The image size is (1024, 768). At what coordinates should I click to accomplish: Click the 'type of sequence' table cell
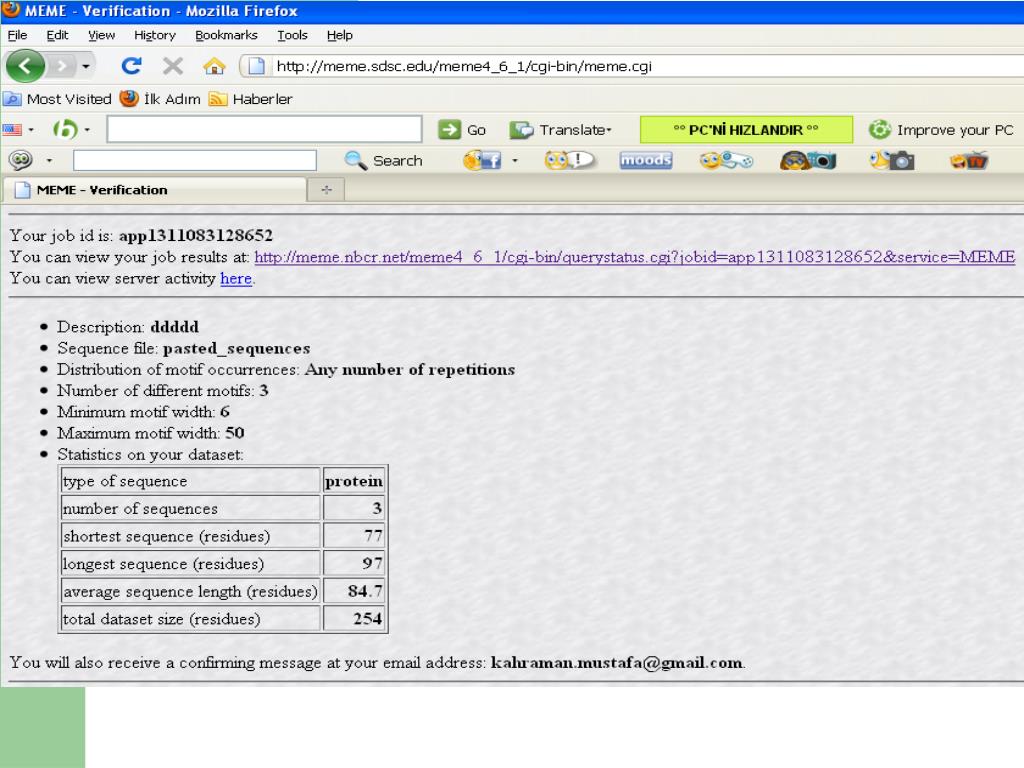(191, 481)
